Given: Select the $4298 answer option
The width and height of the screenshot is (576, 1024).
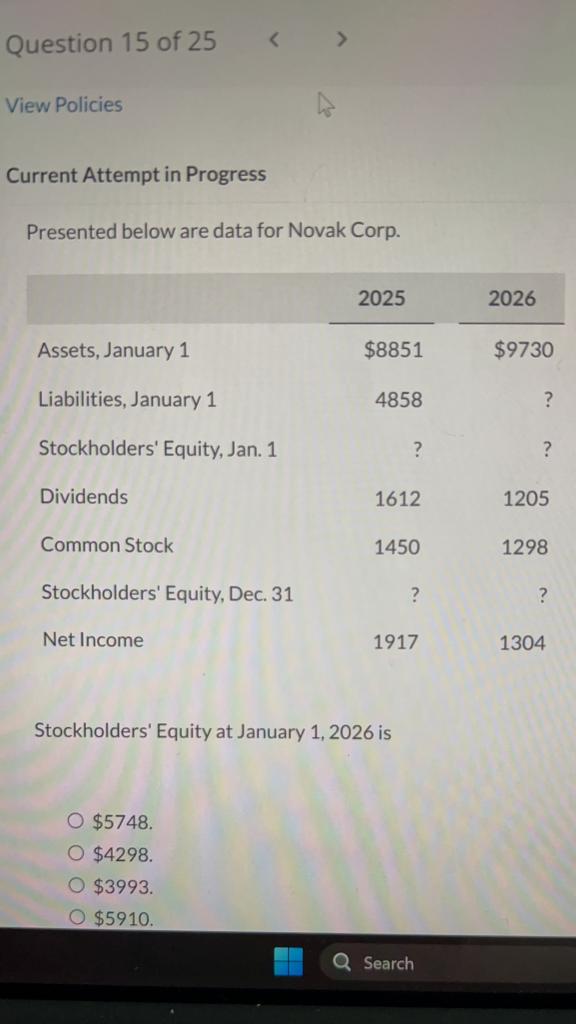Looking at the screenshot, I should 75,853.
